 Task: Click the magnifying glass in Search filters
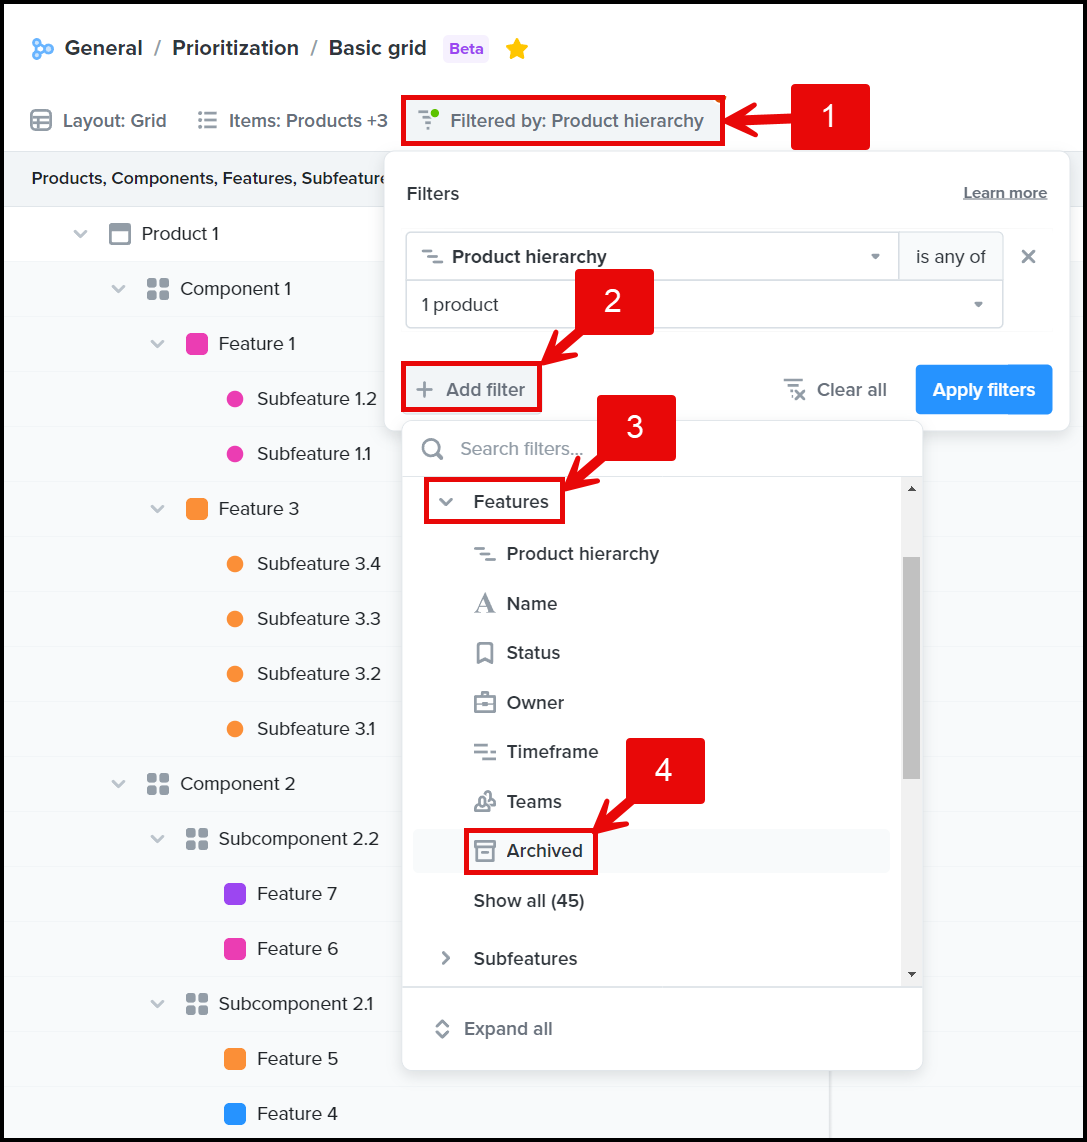432,448
